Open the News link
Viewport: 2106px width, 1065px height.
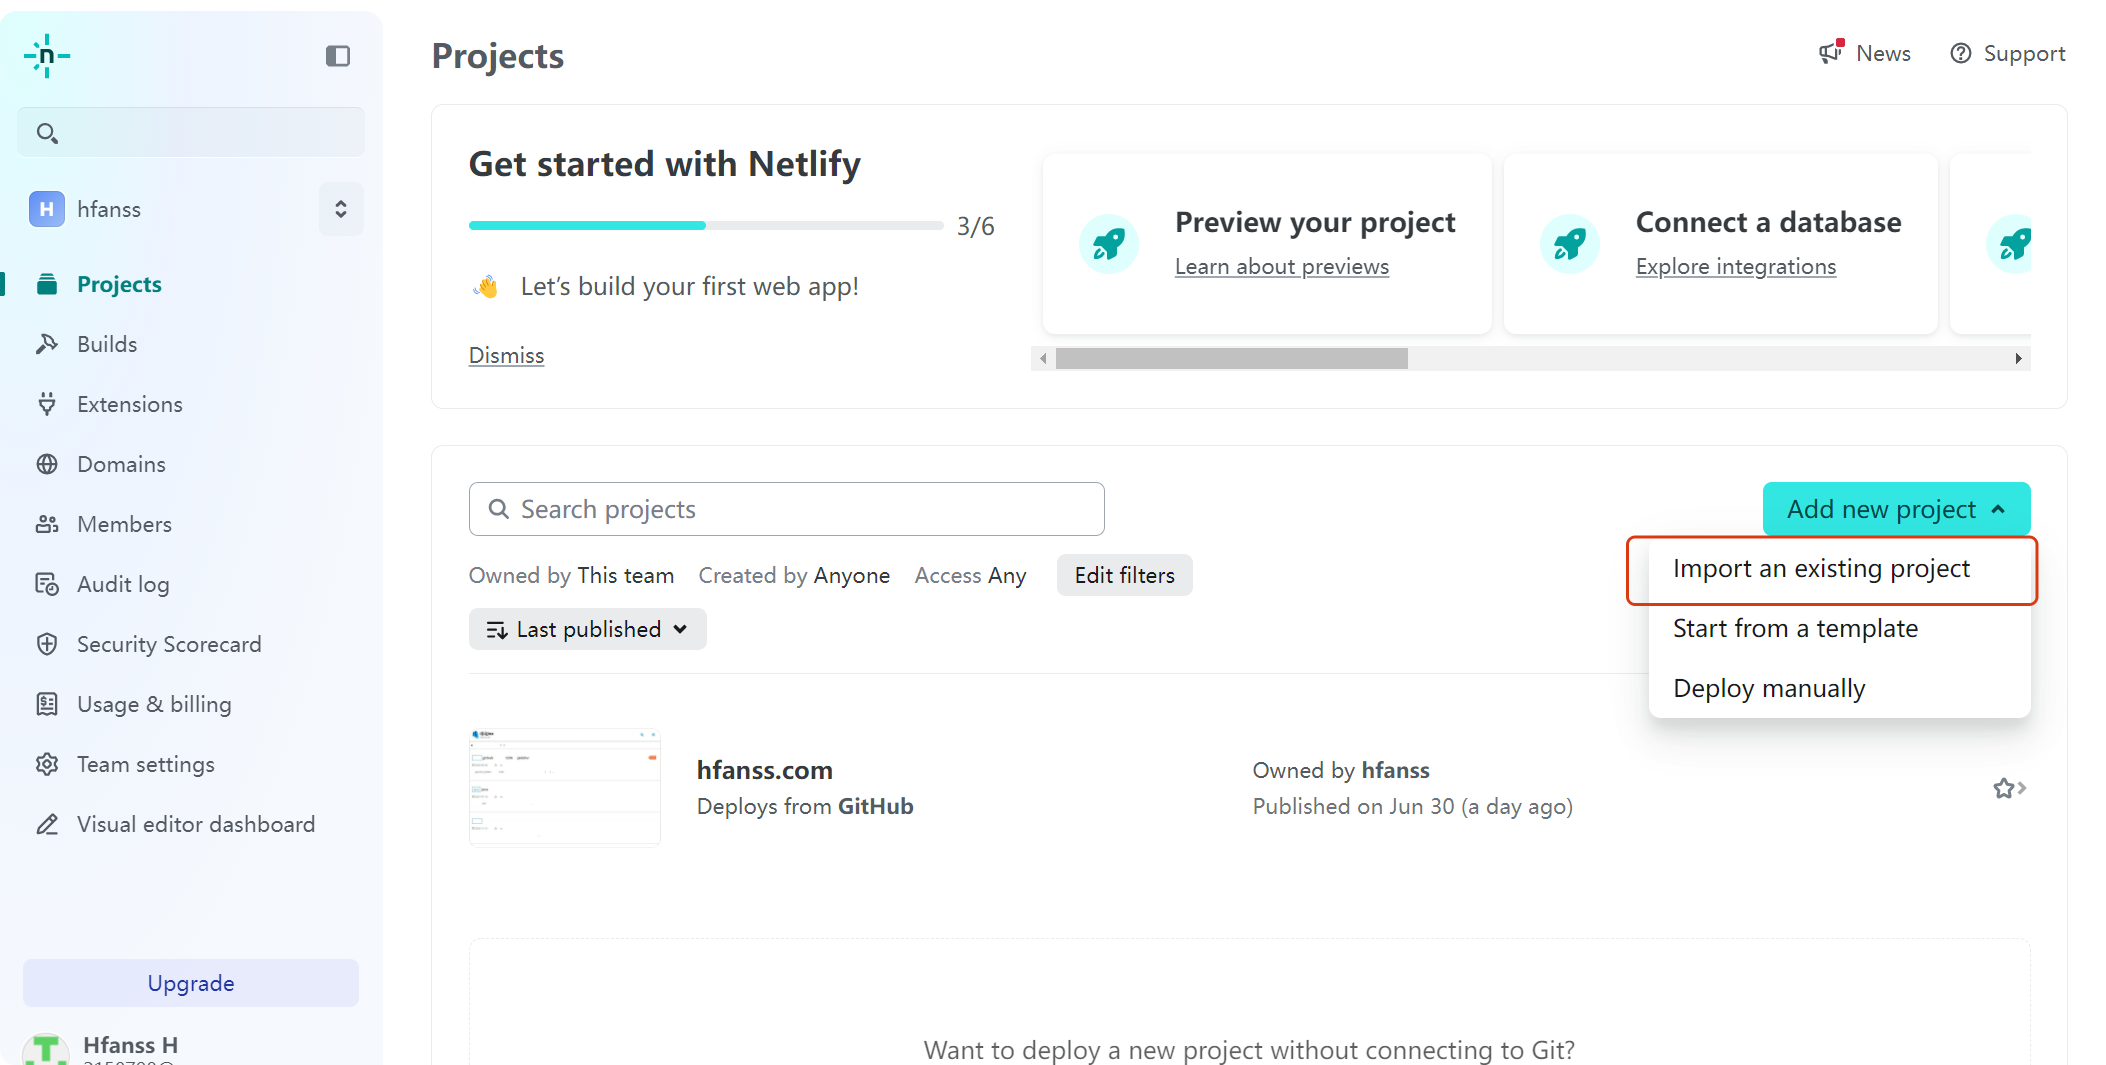1864,53
